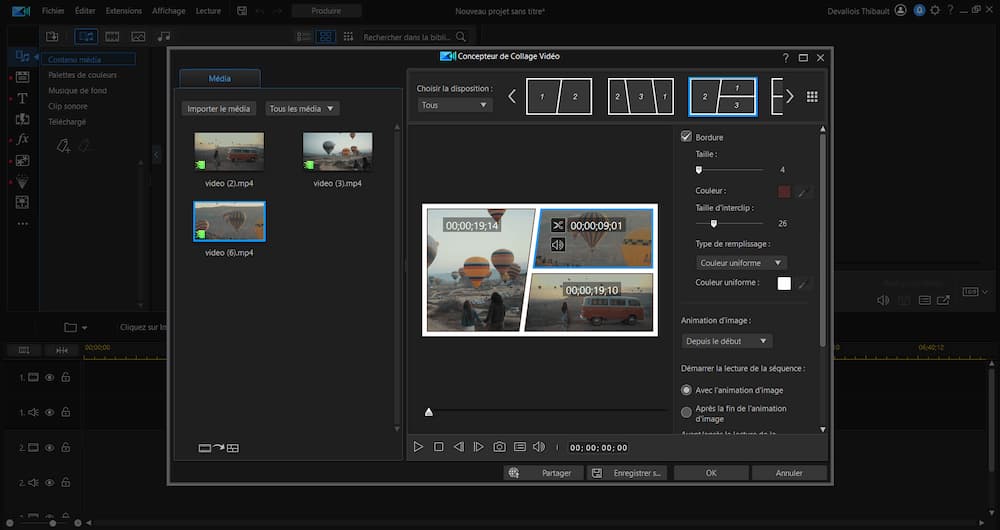Toggle the Bordure checkbox
This screenshot has height=530, width=1000.
click(686, 136)
